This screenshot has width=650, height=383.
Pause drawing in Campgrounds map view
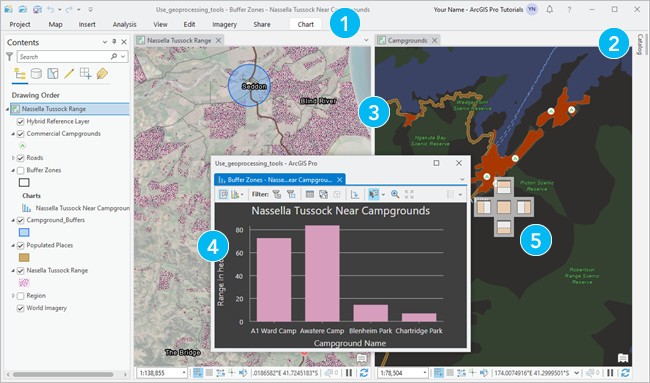click(x=611, y=373)
